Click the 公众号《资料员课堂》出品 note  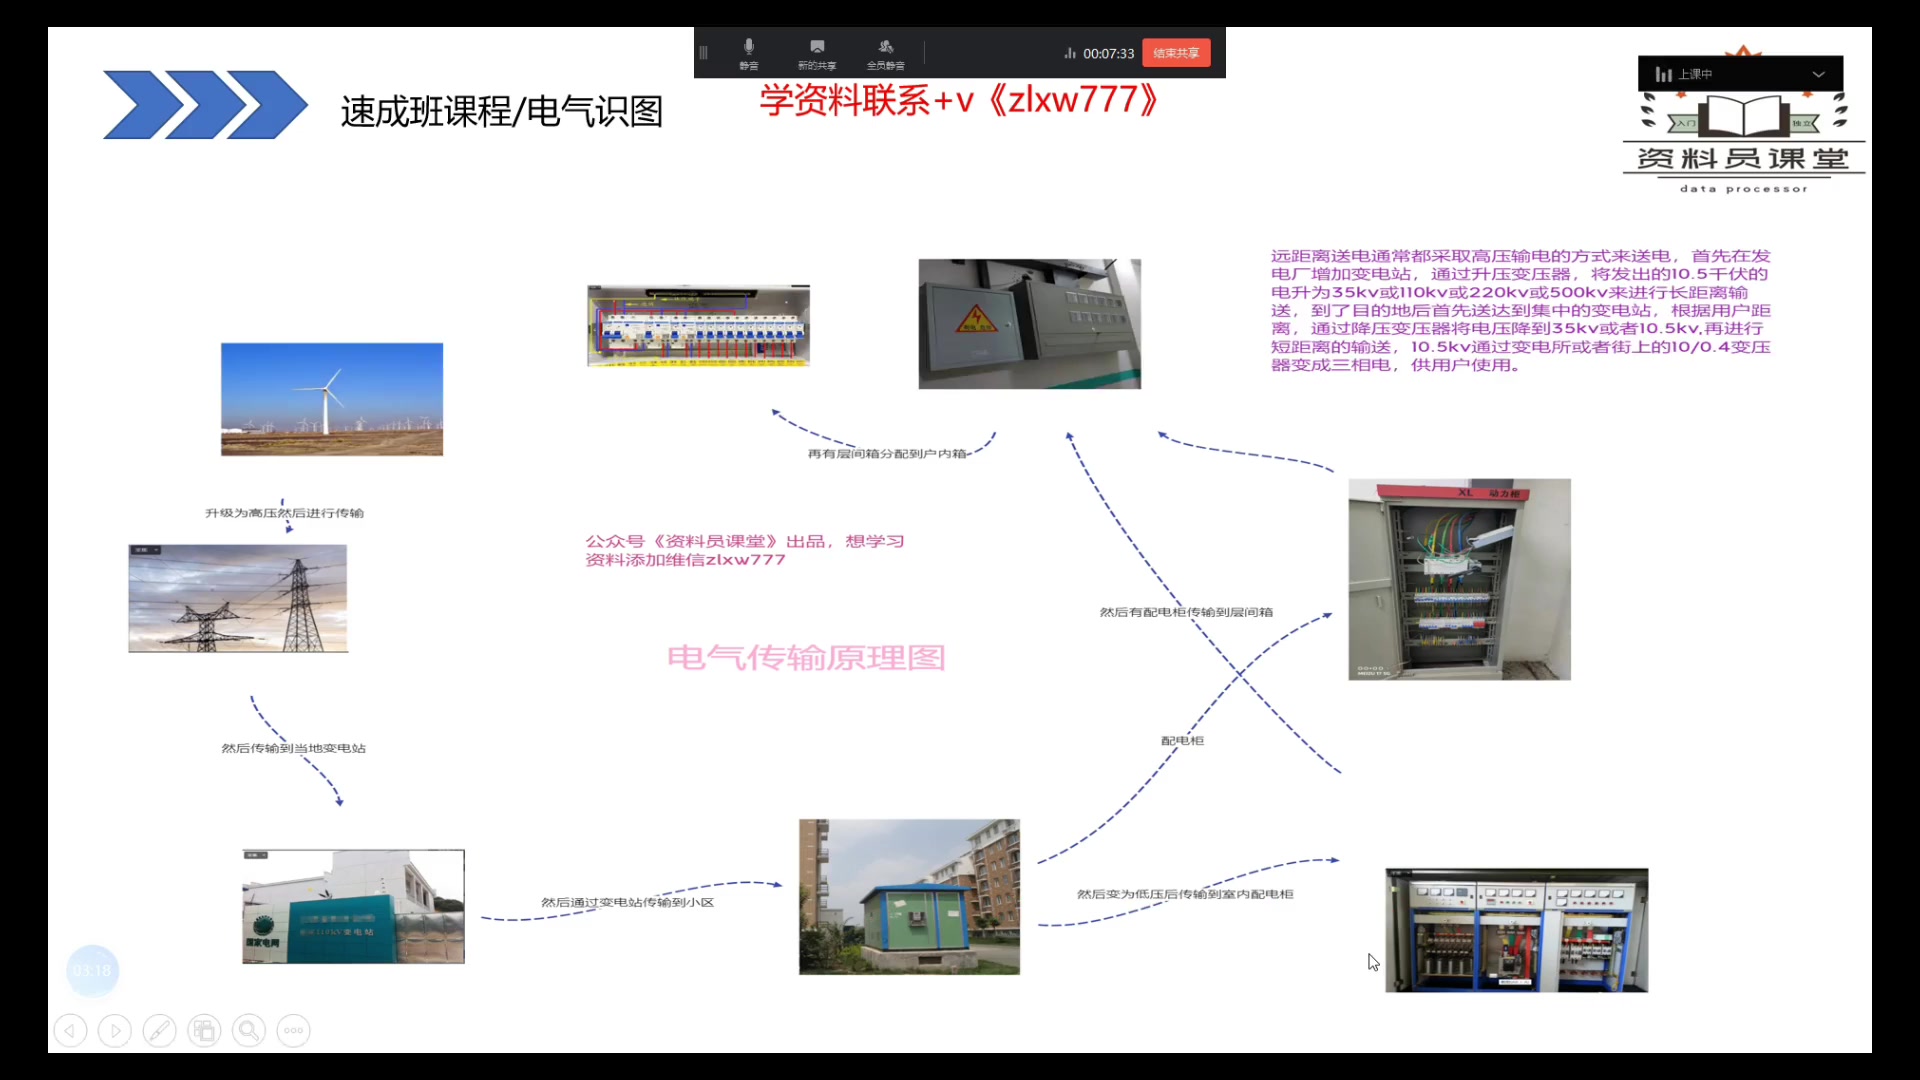745,550
